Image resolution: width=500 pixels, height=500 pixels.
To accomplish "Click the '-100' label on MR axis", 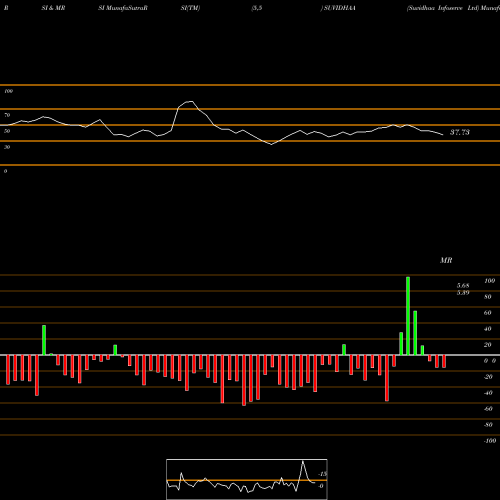I will [x=490, y=441].
